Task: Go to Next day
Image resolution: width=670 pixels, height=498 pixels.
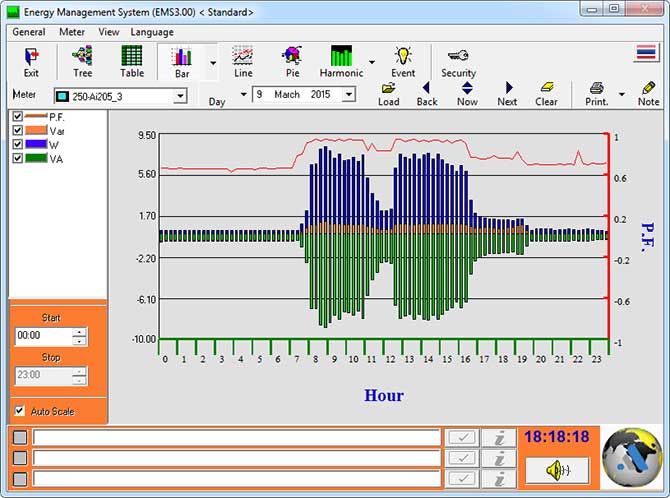Action: tap(507, 94)
